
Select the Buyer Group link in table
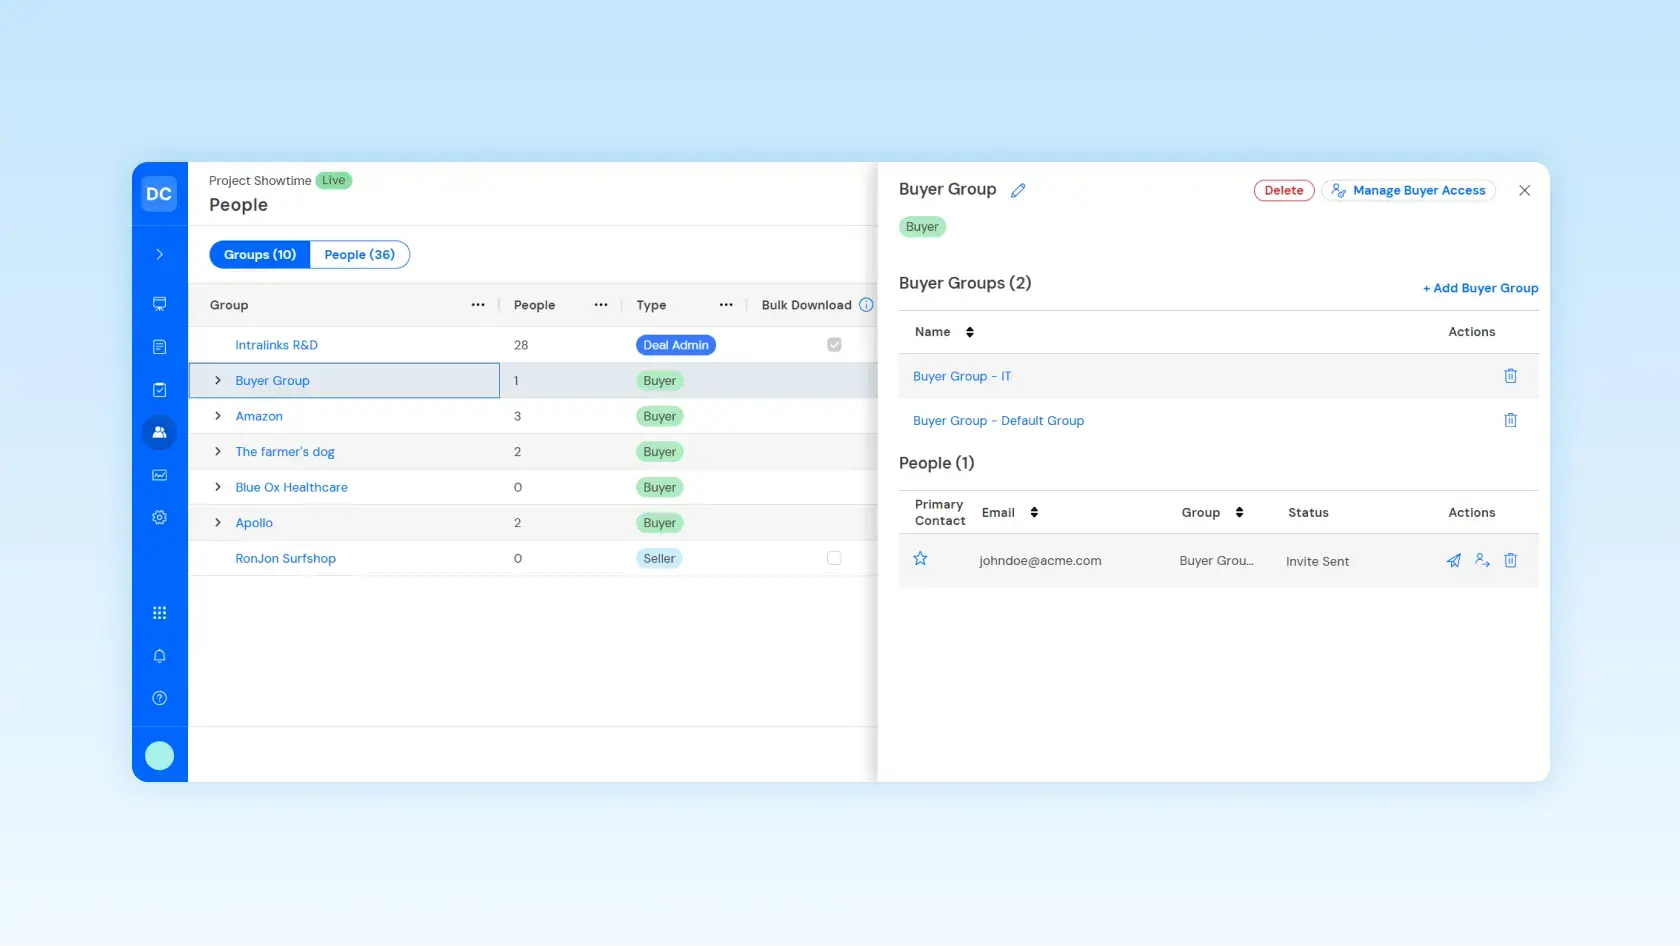pyautogui.click(x=272, y=381)
